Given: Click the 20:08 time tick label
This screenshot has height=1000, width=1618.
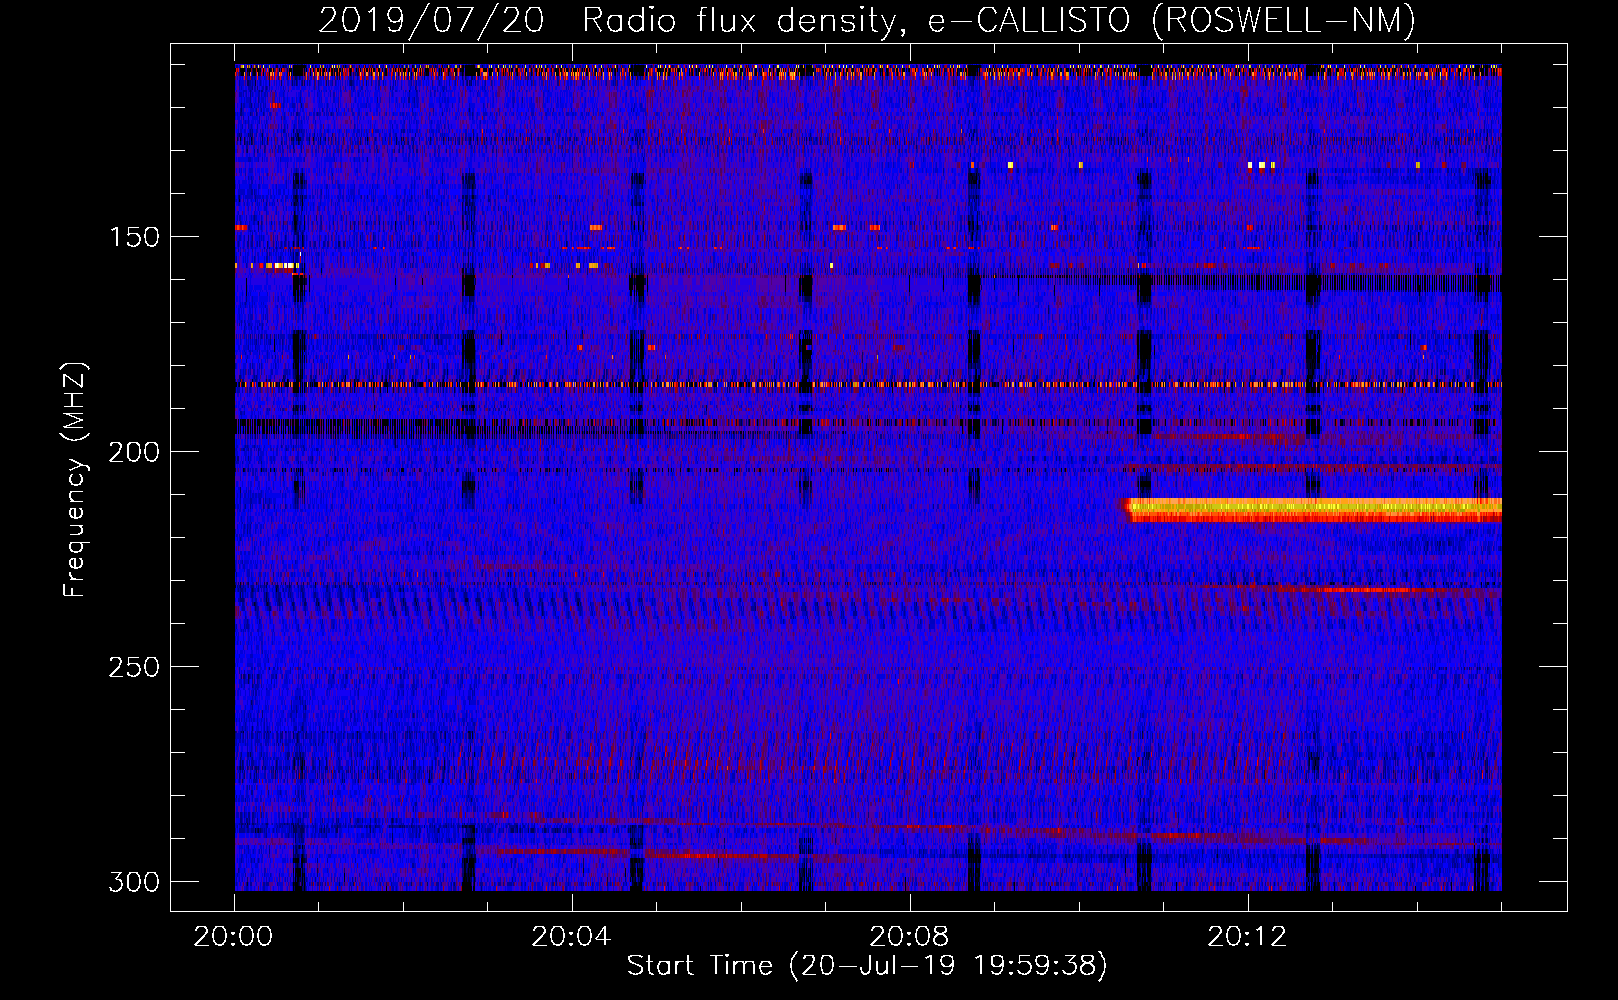Looking at the screenshot, I should click(909, 936).
